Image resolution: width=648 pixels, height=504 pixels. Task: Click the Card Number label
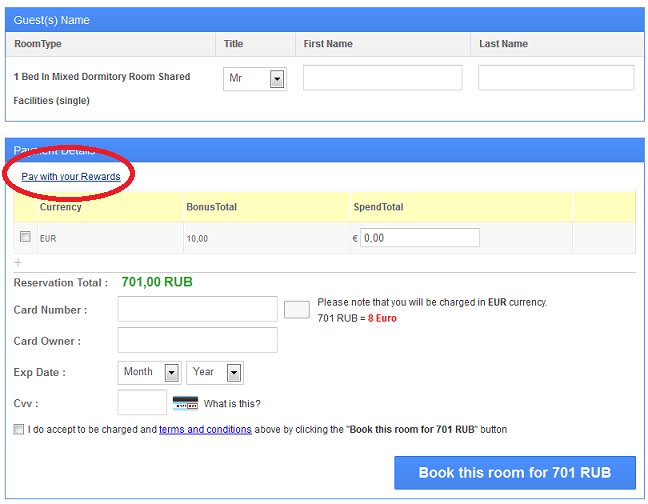point(50,310)
